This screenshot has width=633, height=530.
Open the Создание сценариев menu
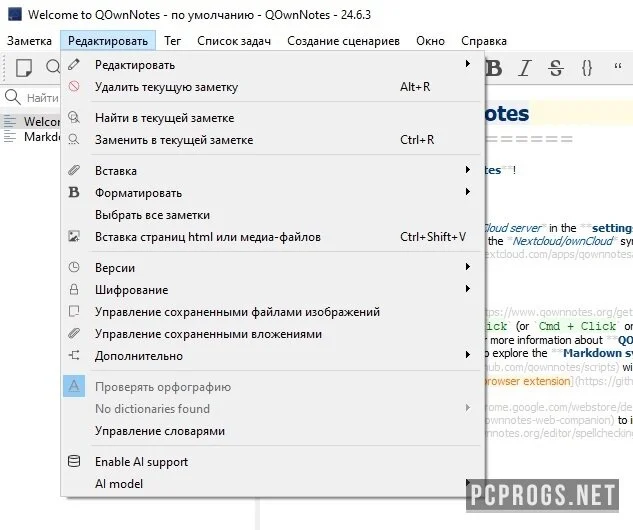point(343,41)
